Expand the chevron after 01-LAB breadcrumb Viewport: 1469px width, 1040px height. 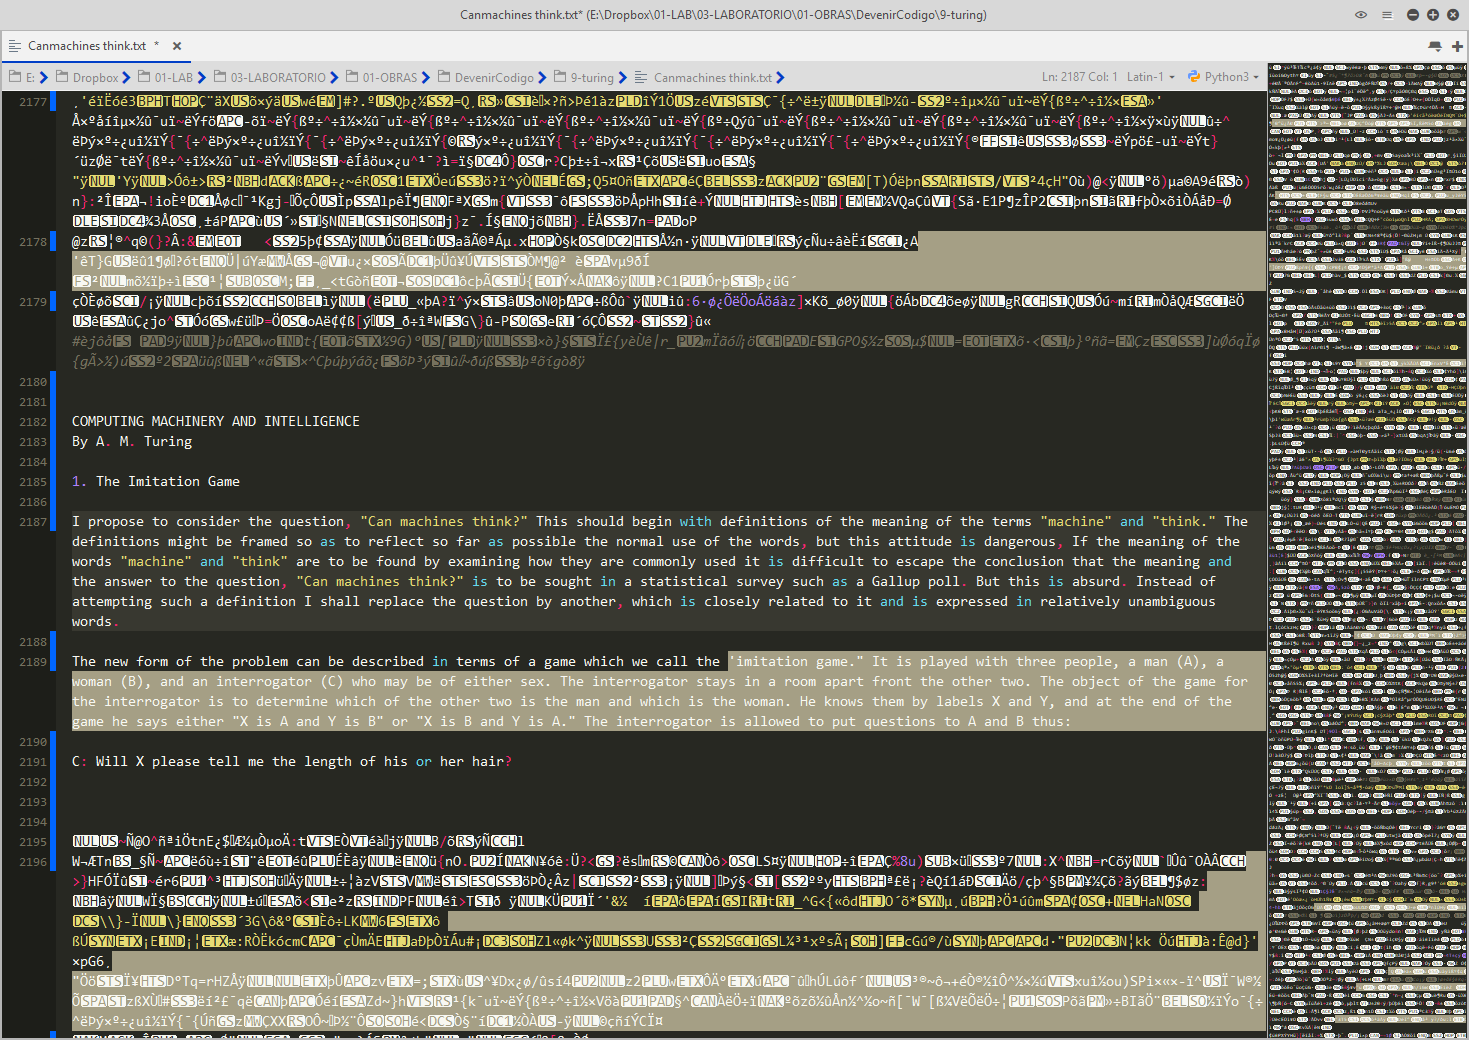tap(202, 77)
